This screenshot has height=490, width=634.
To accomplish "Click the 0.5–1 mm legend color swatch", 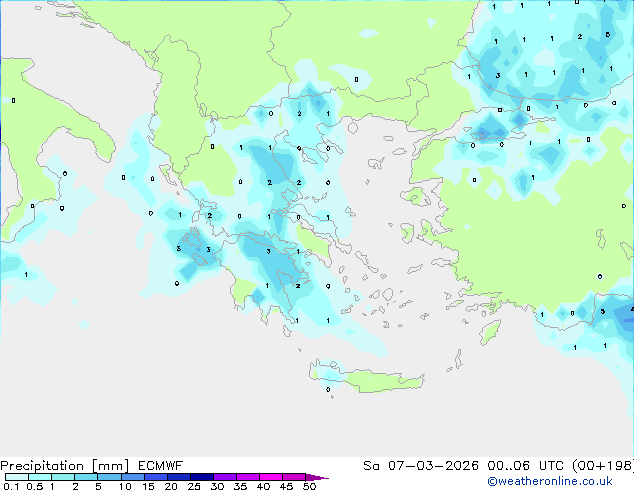I will [40, 477].
